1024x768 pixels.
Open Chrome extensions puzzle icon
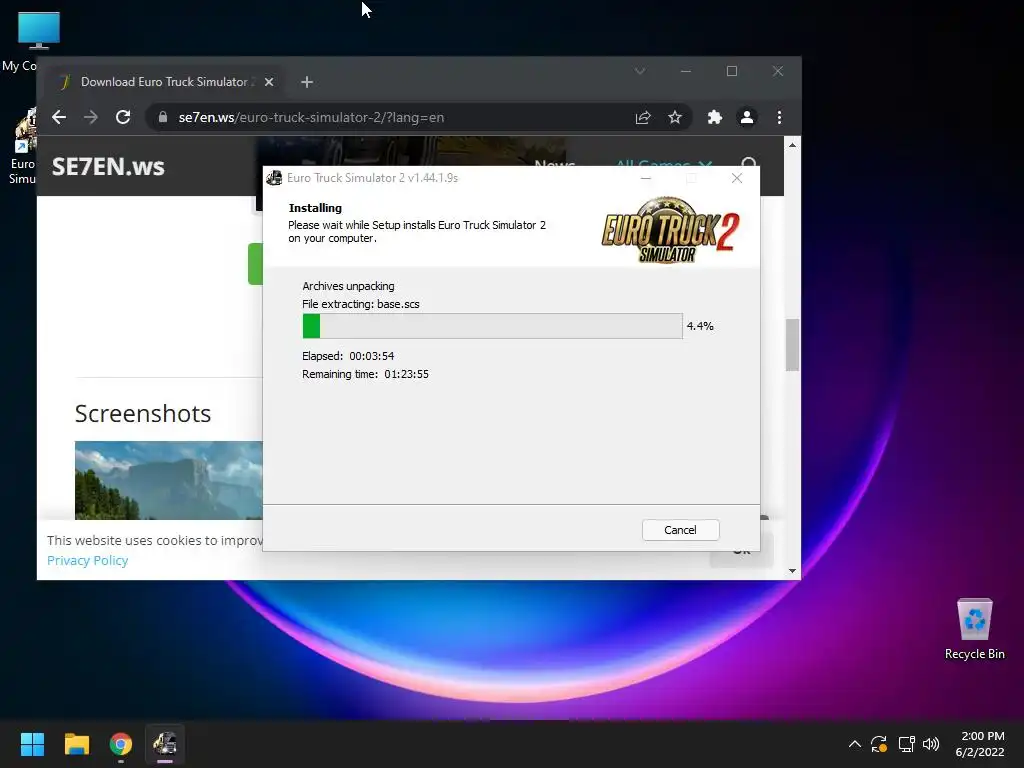pos(715,118)
